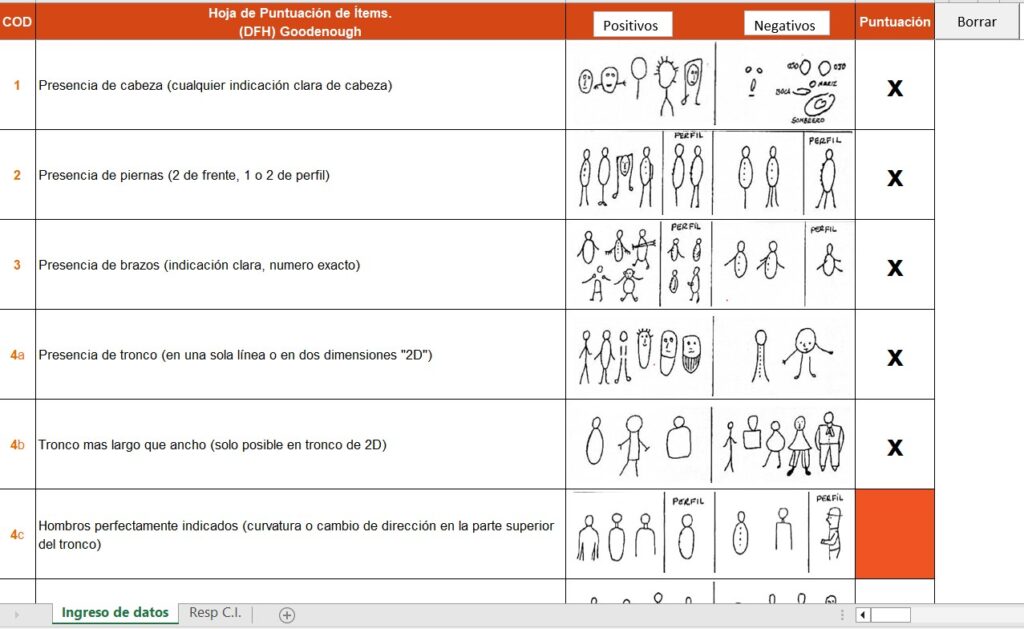
Task: Click the Borrar button
Action: (976, 21)
